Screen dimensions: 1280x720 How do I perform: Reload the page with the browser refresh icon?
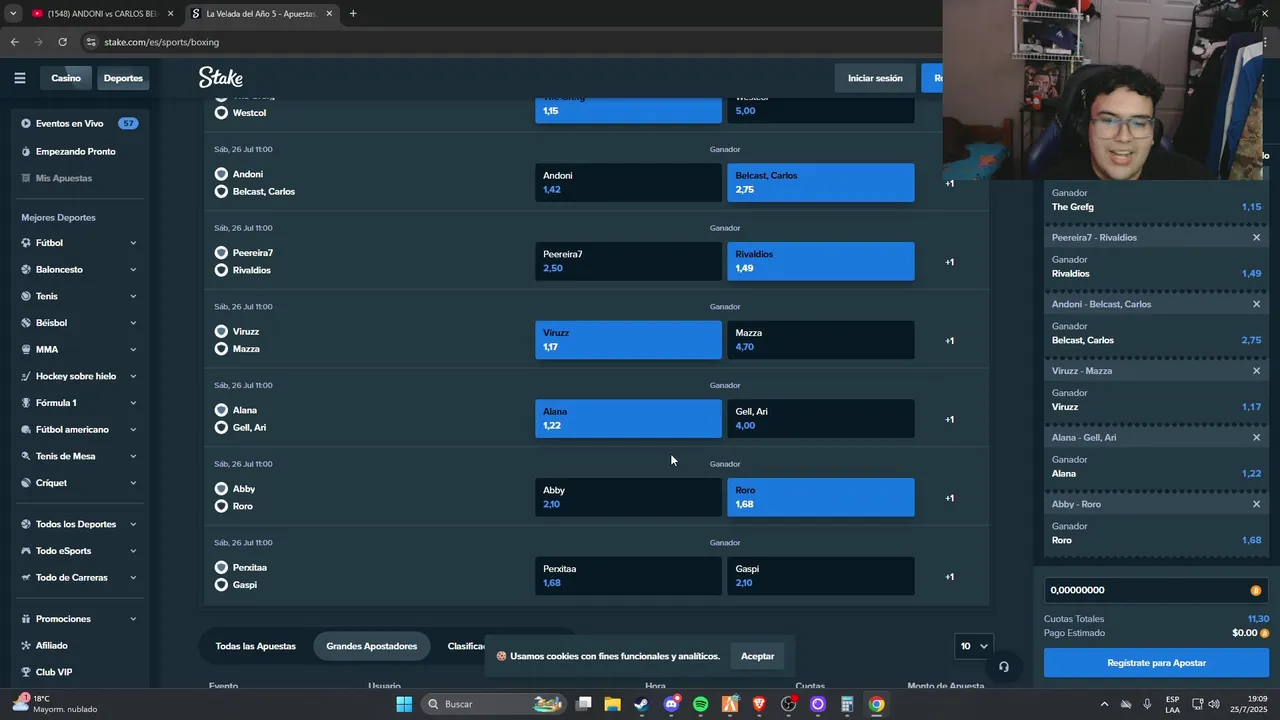pos(62,42)
